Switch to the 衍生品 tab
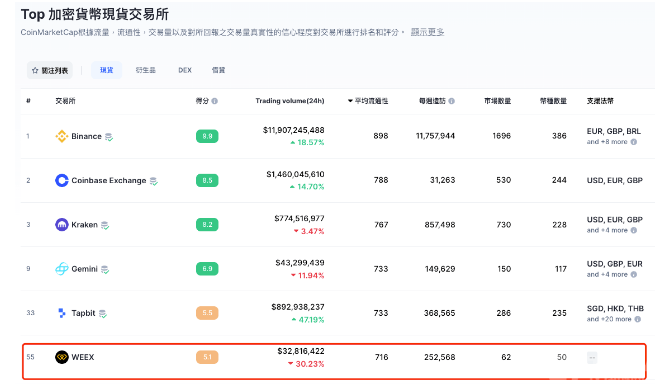Viewport: 658px width, 390px height. pyautogui.click(x=146, y=70)
